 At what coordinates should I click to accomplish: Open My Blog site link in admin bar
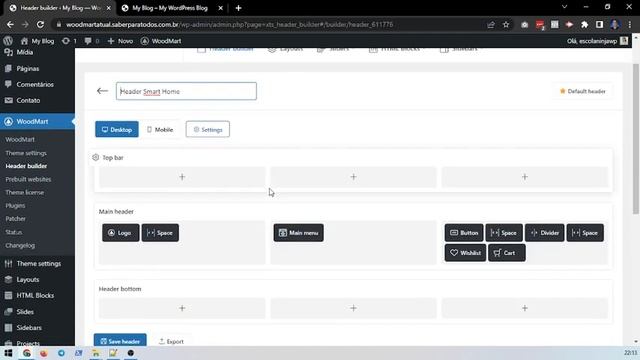tap(37, 41)
